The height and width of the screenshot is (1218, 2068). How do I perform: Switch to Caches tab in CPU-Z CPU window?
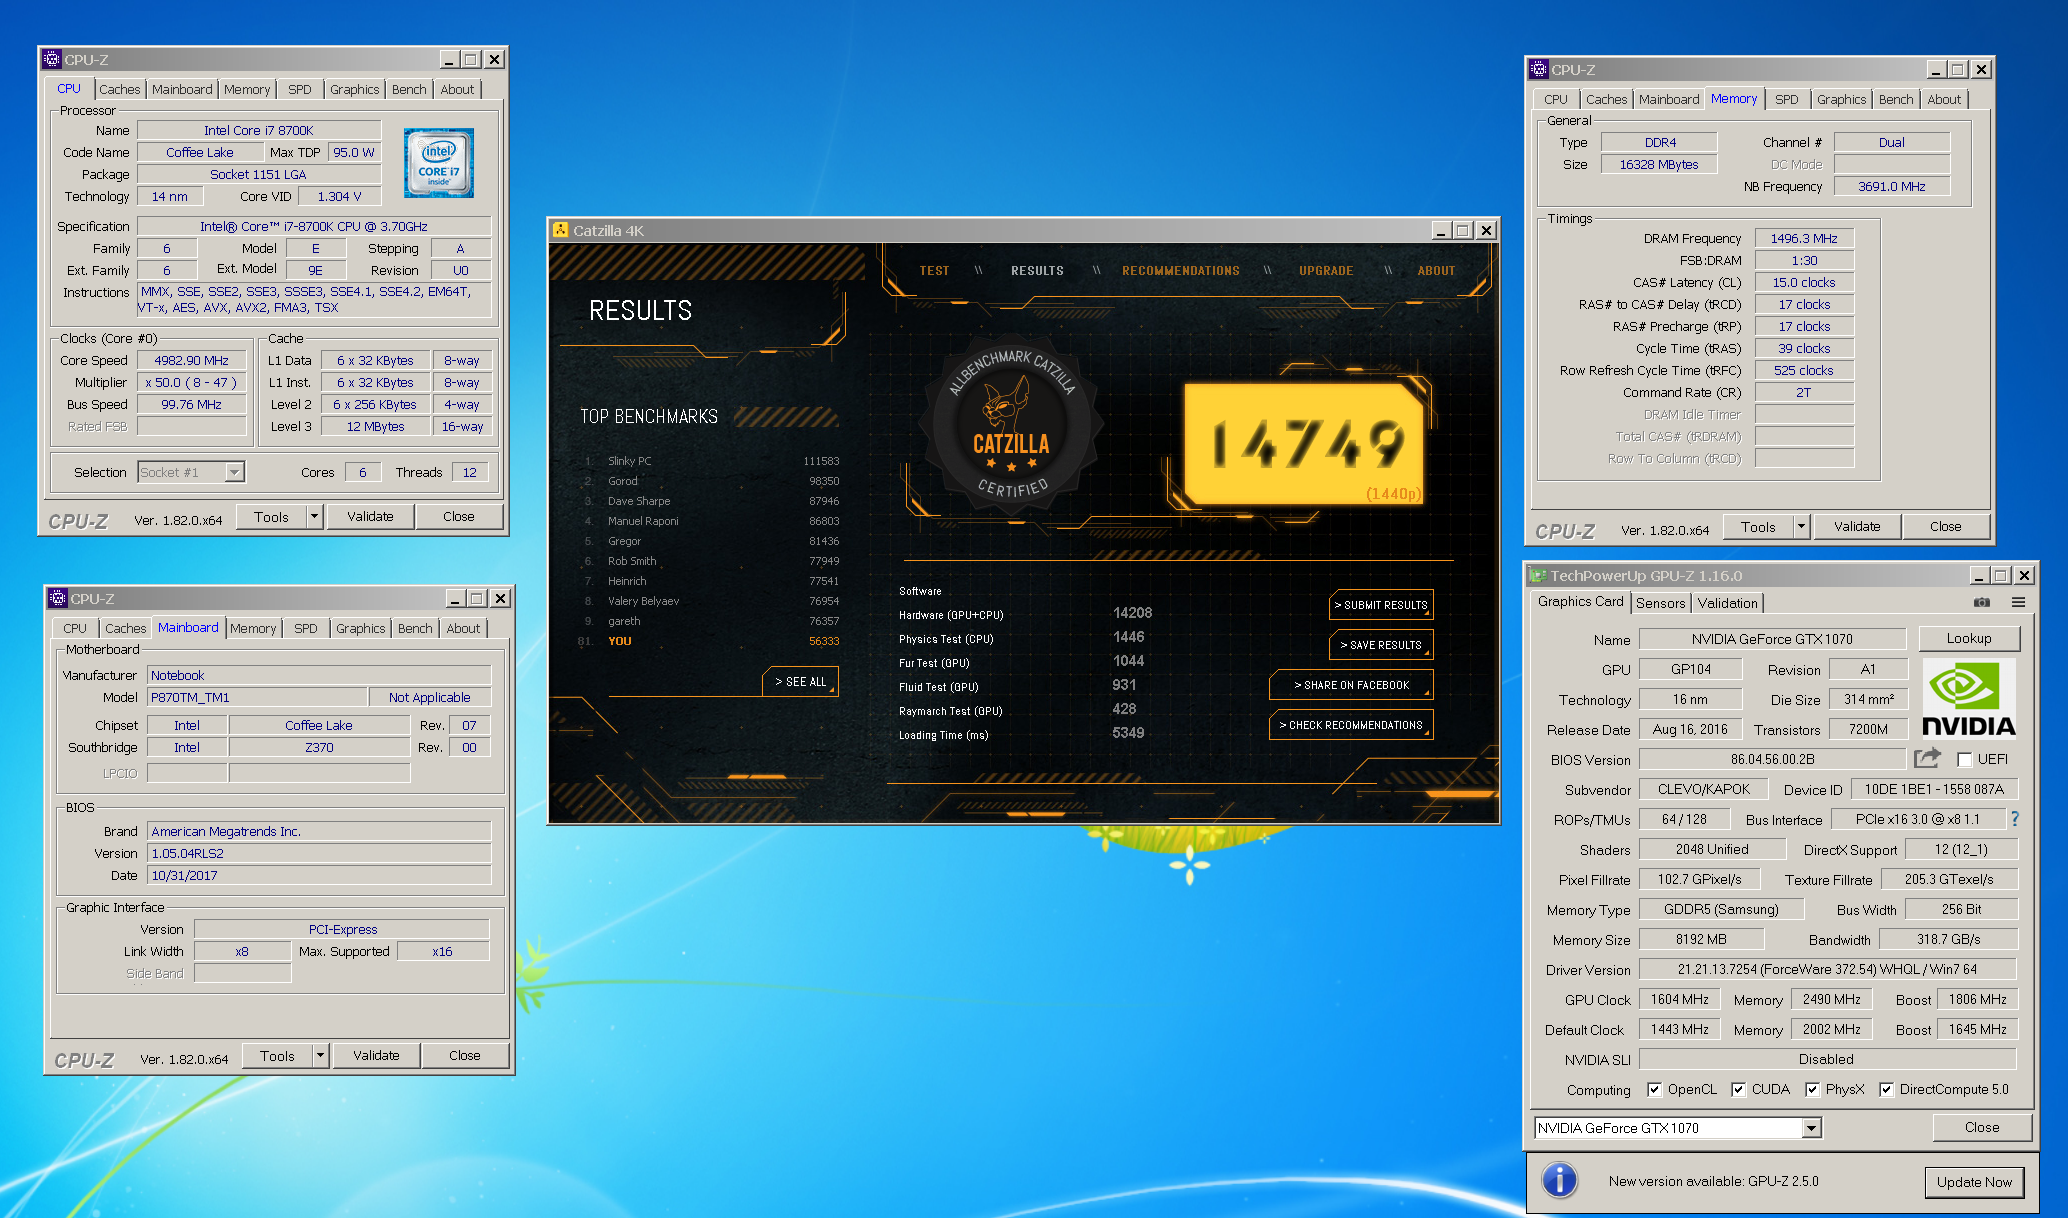pyautogui.click(x=119, y=89)
